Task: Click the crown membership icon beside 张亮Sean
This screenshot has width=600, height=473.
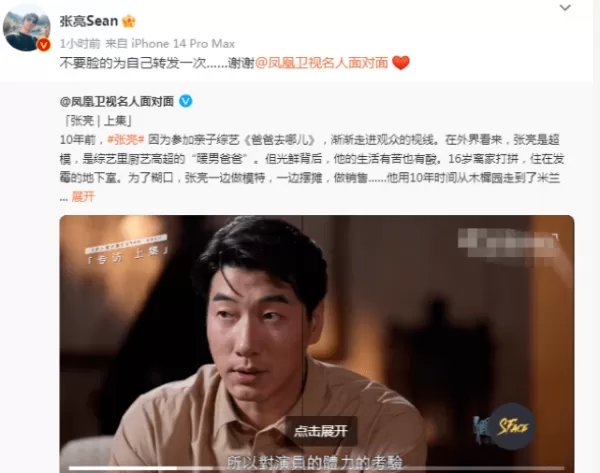Action: tap(129, 21)
